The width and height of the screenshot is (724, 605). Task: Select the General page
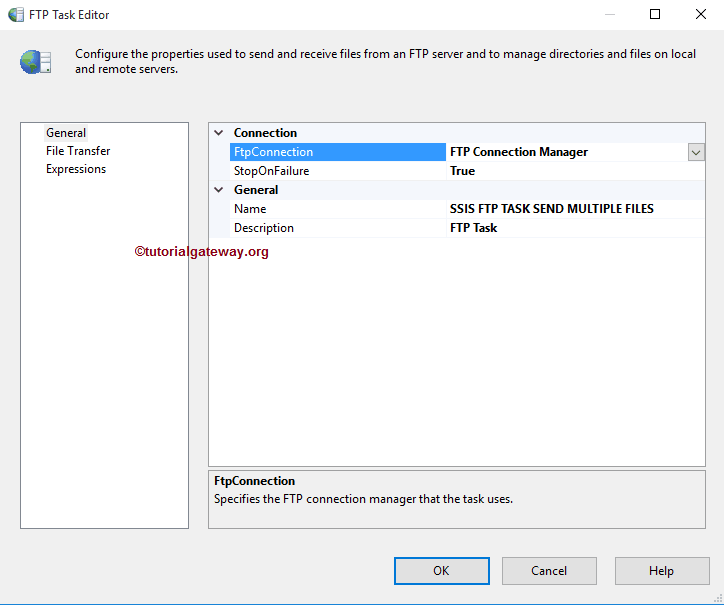66,133
